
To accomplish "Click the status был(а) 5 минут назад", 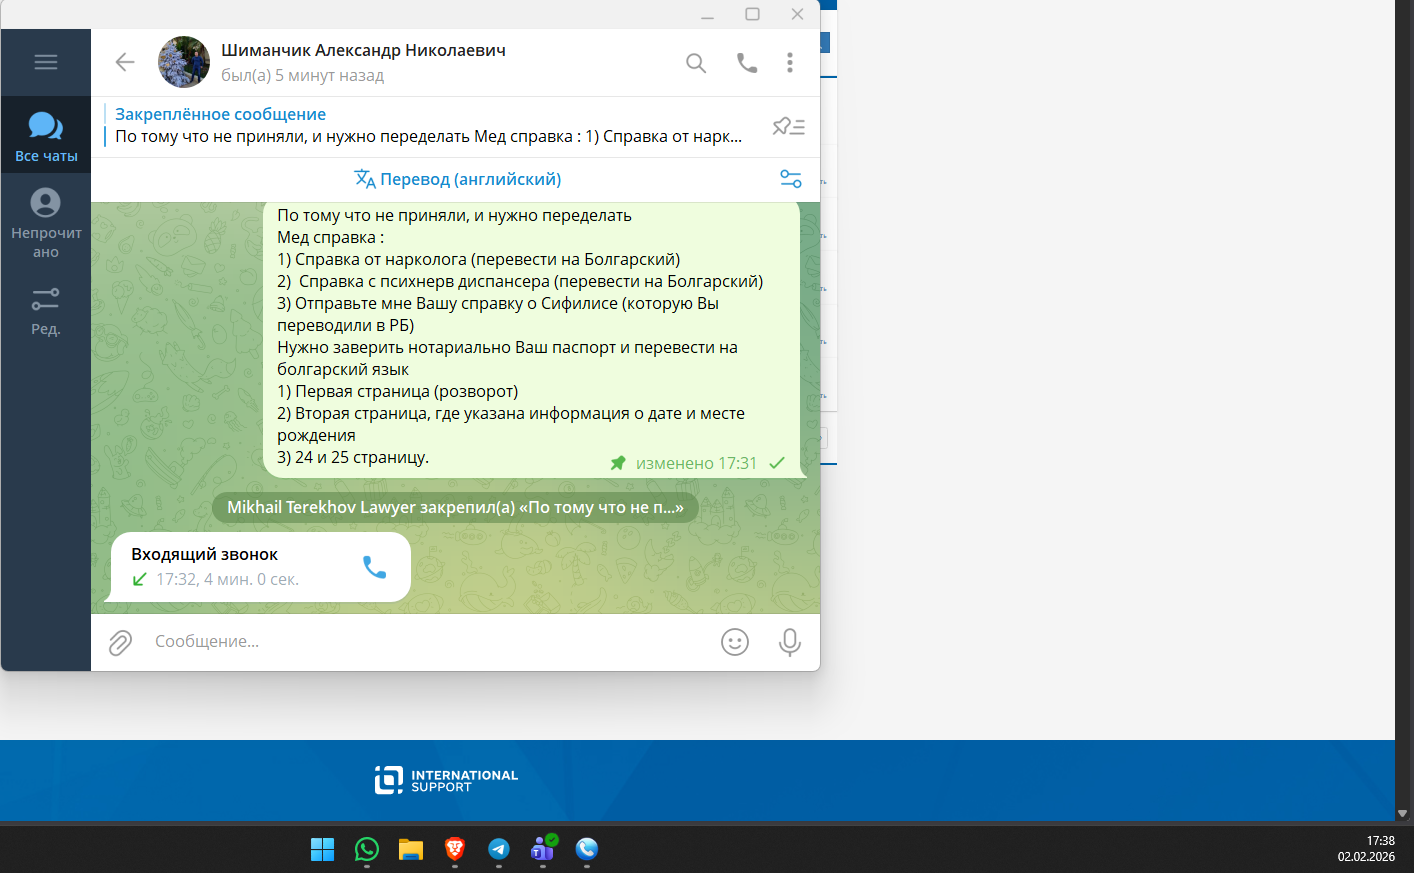I will (x=302, y=75).
